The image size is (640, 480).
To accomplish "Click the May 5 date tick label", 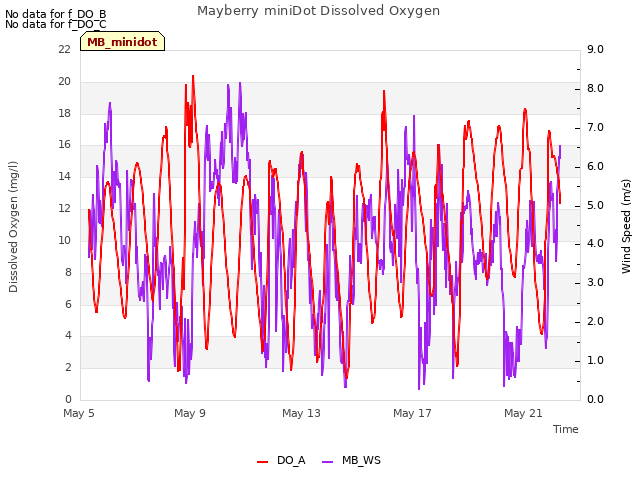I will point(79,413).
